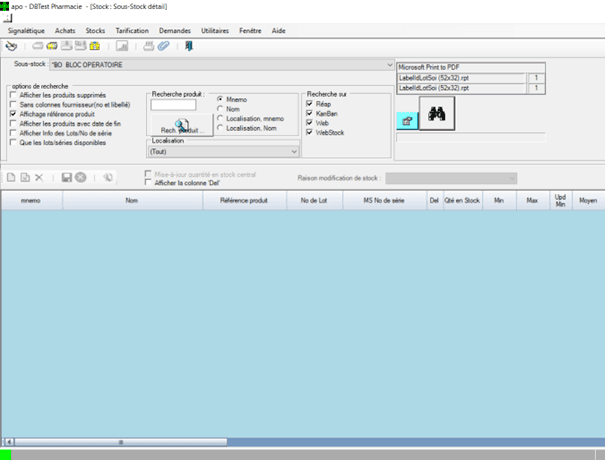The width and height of the screenshot is (605, 460).
Task: Click the cyan printer settings icon
Action: click(x=407, y=121)
